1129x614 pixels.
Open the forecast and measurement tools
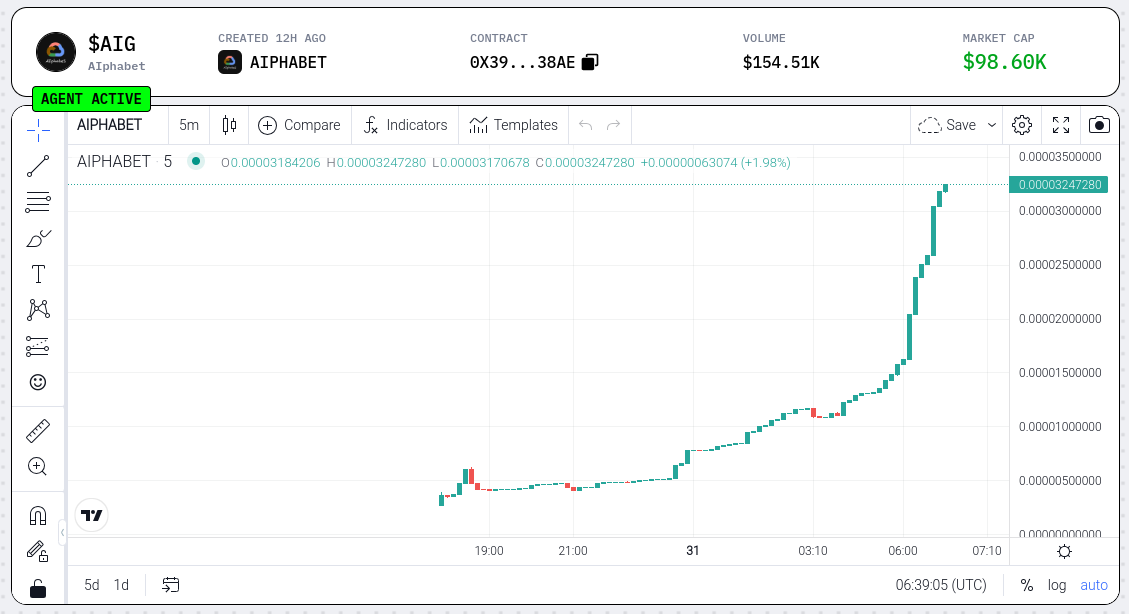[38, 346]
